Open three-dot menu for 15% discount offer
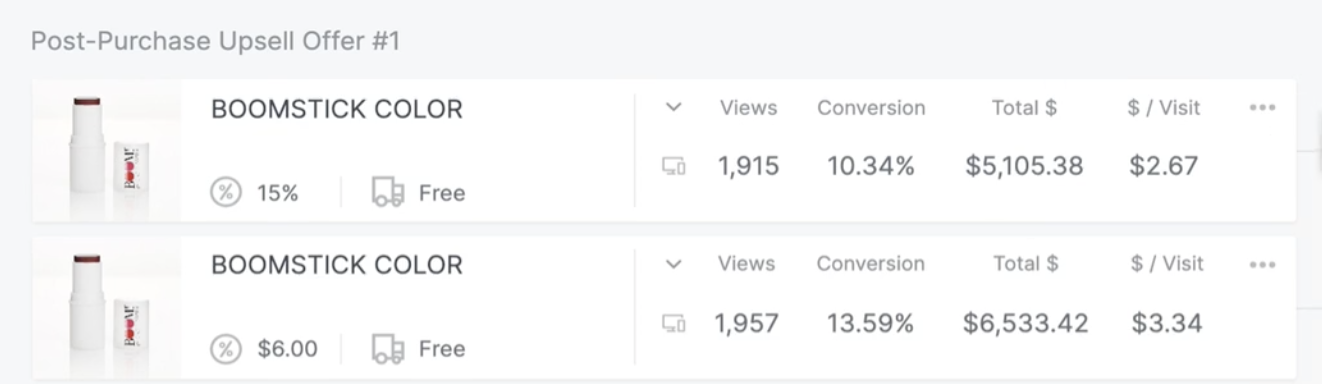The height and width of the screenshot is (384, 1322). (1262, 108)
